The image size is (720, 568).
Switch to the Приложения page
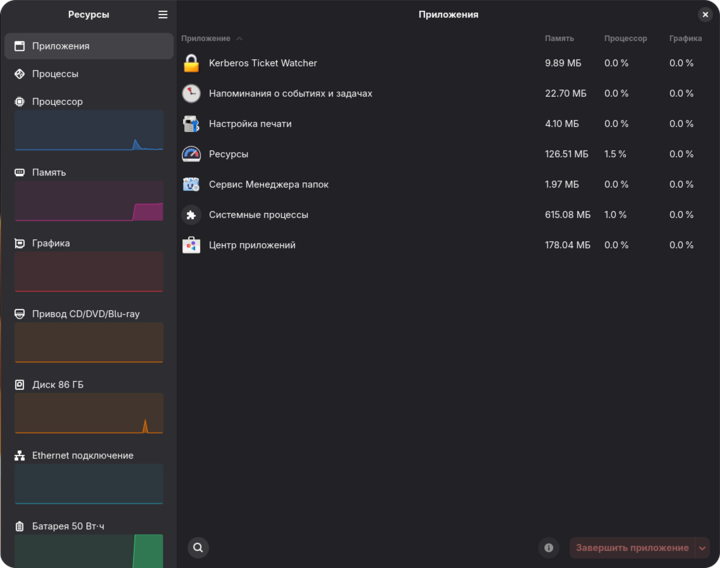coord(89,46)
